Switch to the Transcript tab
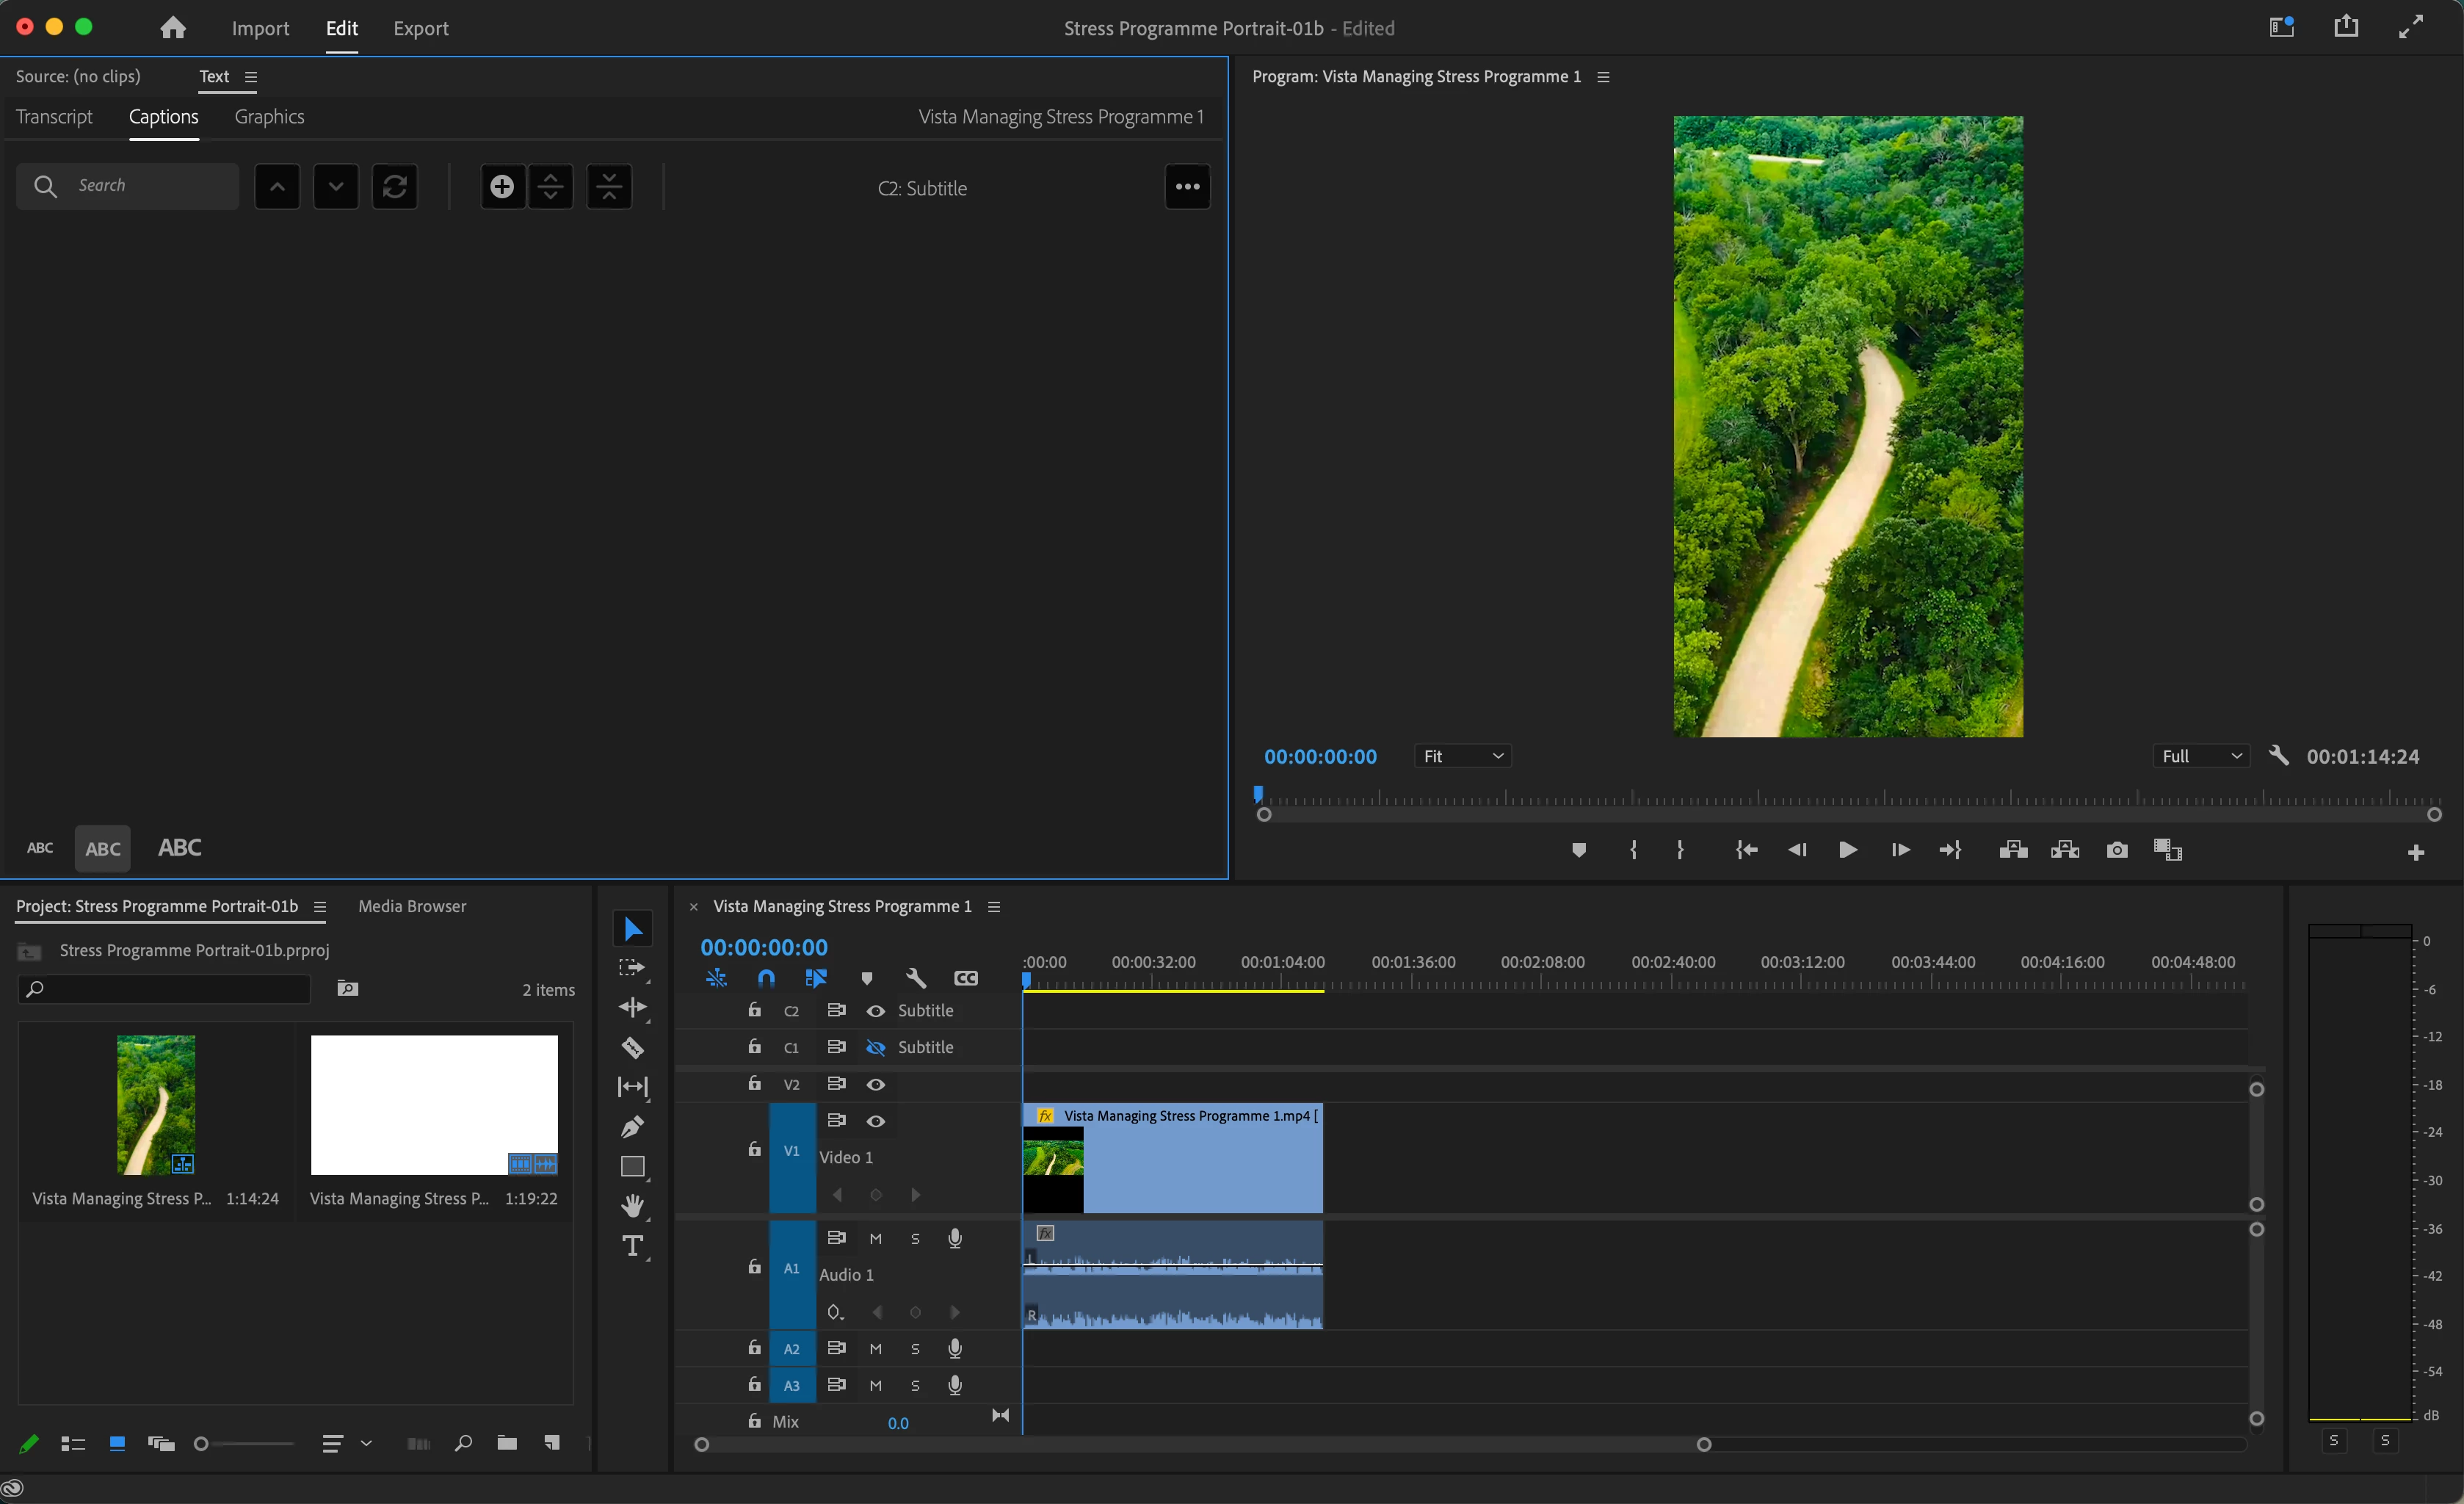Screen dimensions: 2464x1504 54,117
